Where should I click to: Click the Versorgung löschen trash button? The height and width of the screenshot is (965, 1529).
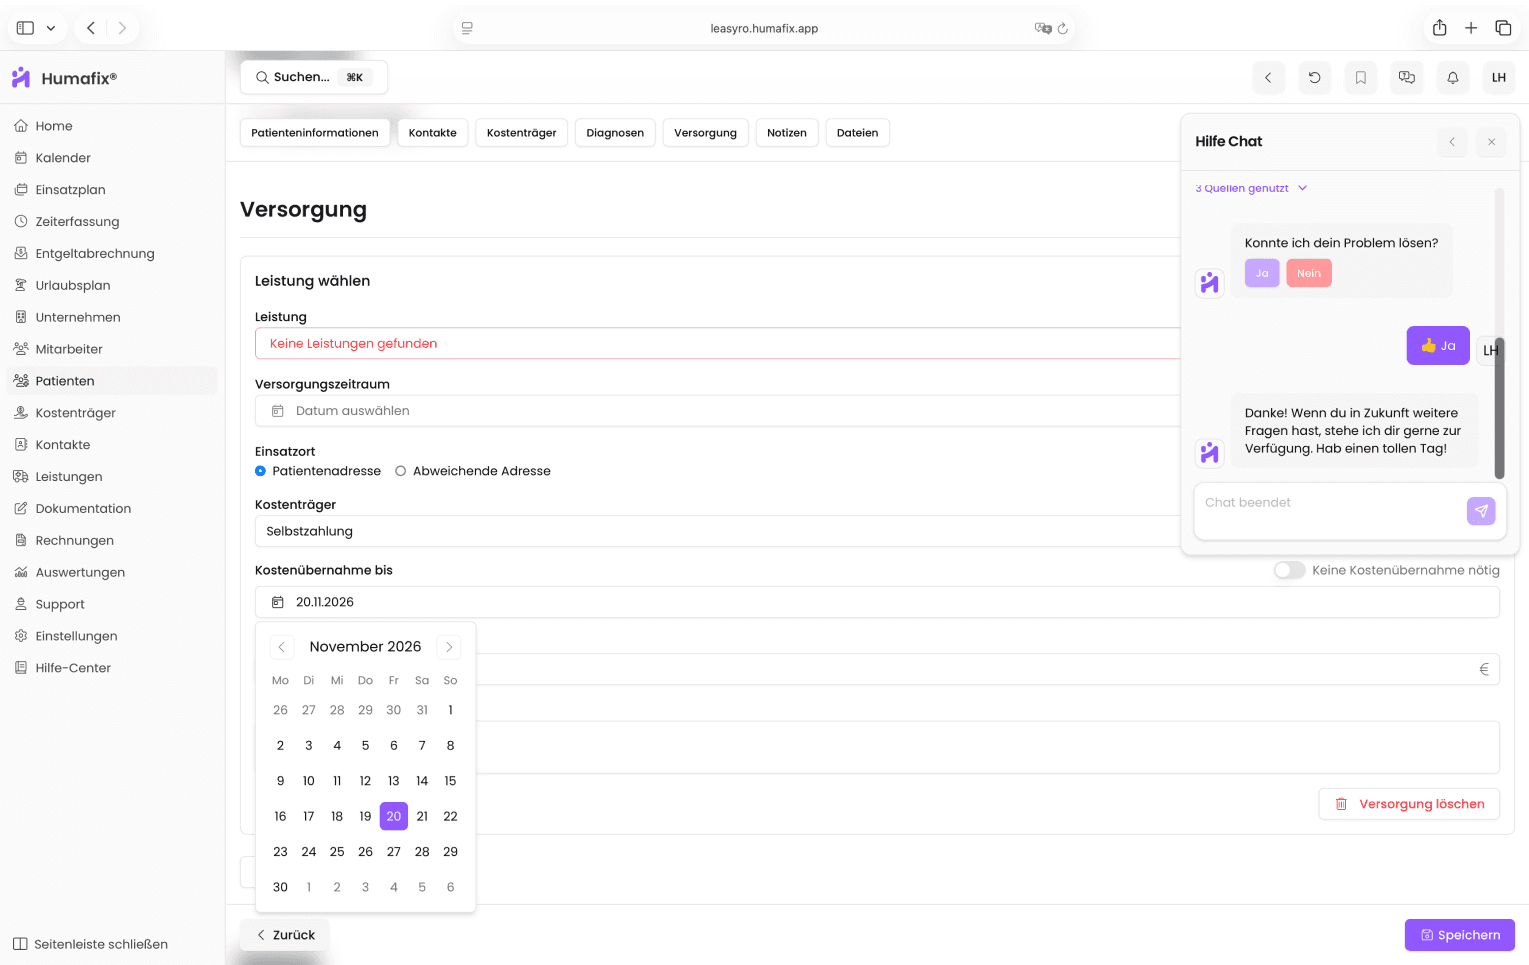[1408, 804]
